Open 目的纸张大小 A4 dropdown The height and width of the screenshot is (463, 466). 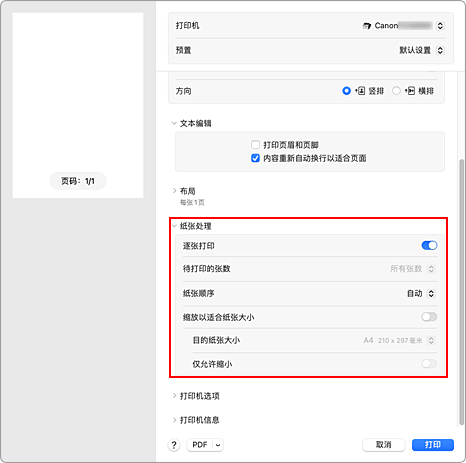click(x=431, y=340)
